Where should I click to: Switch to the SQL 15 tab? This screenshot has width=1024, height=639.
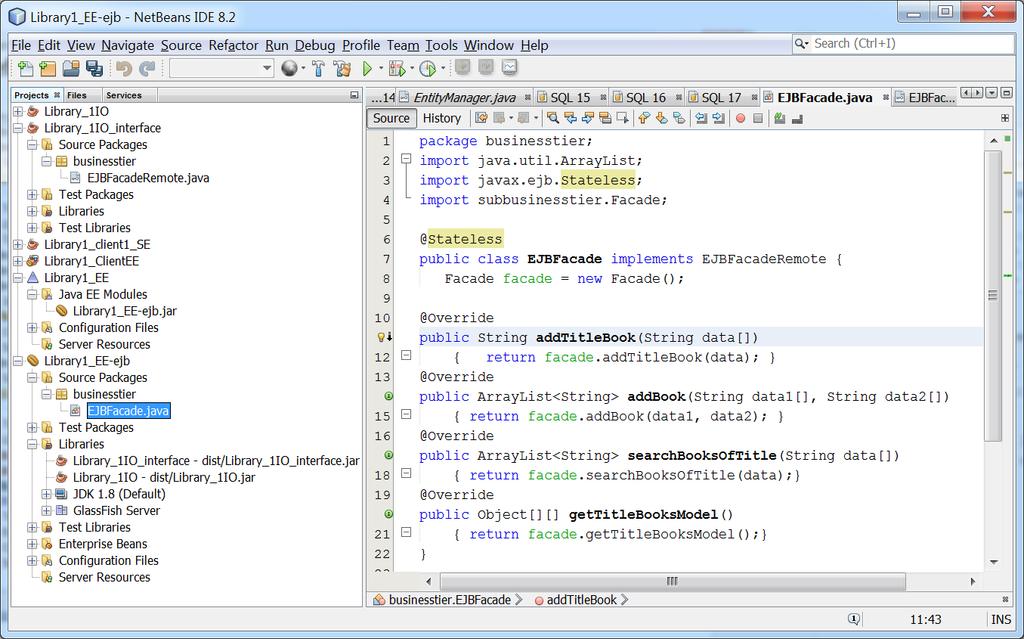[x=569, y=97]
